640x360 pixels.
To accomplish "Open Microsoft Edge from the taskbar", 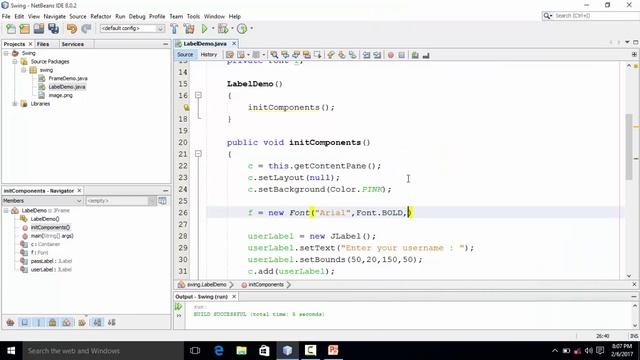I will click(x=219, y=351).
